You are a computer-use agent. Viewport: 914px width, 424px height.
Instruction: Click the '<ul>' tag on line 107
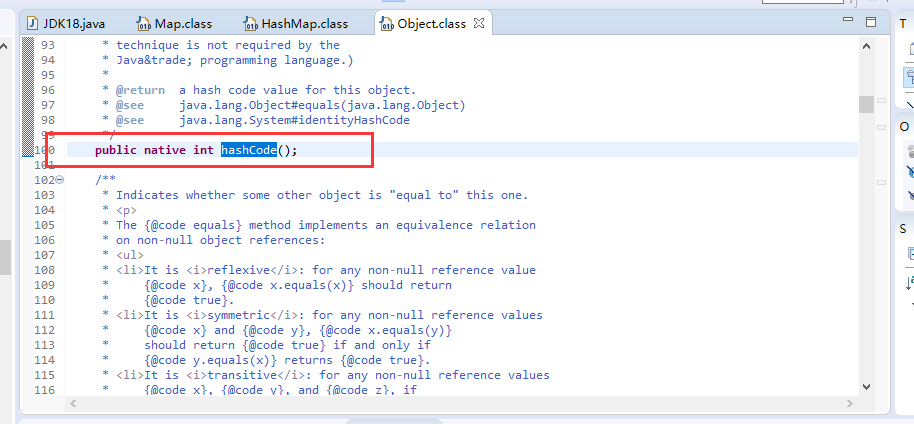pyautogui.click(x=130, y=255)
